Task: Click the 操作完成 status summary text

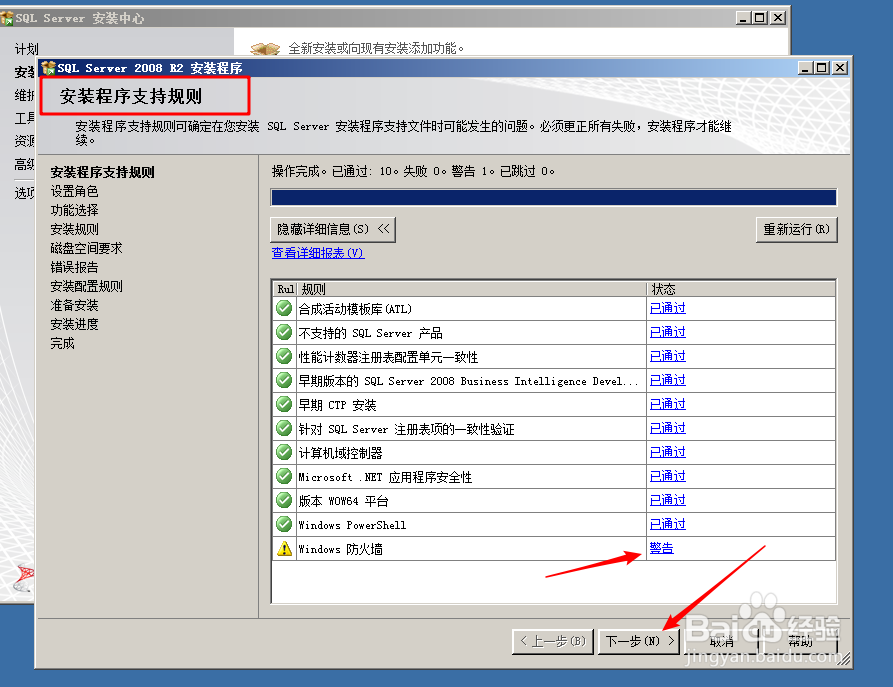Action: click(x=413, y=171)
